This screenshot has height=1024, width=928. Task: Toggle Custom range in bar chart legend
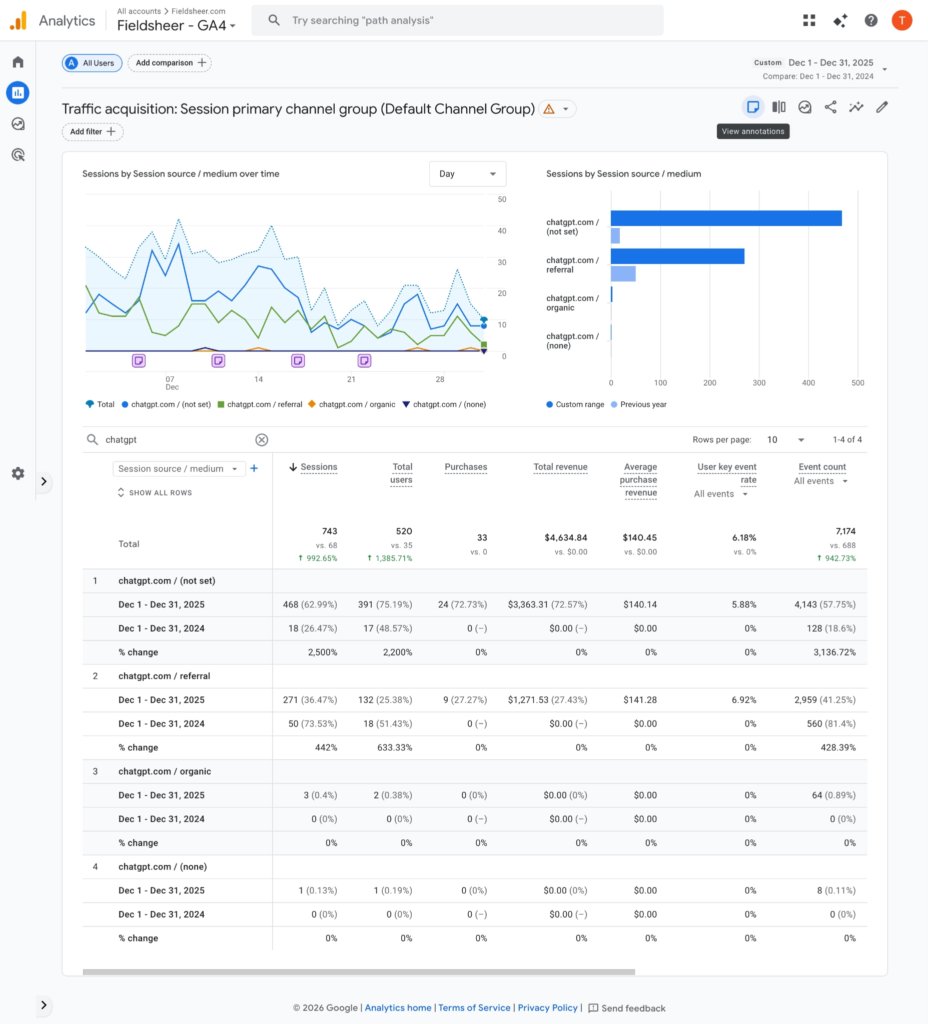(x=575, y=404)
